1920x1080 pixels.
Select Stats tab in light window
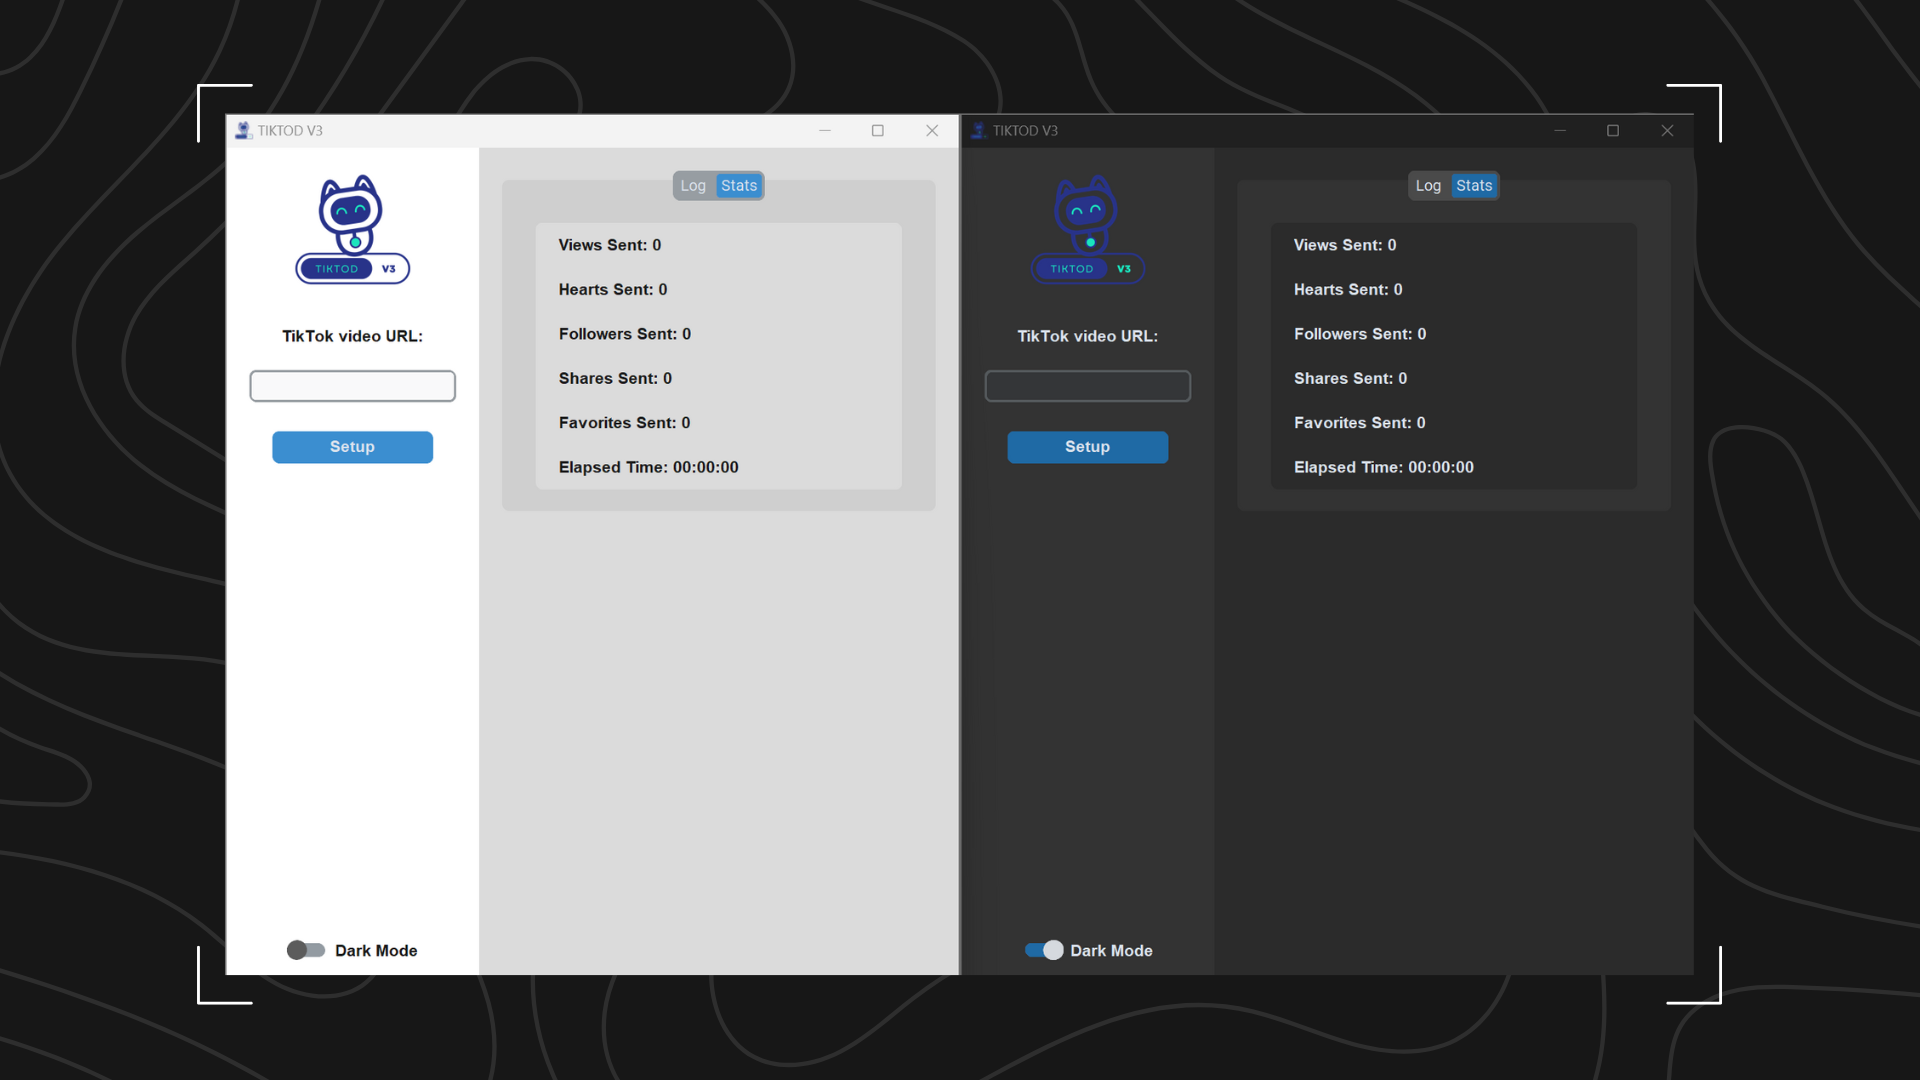click(x=739, y=186)
